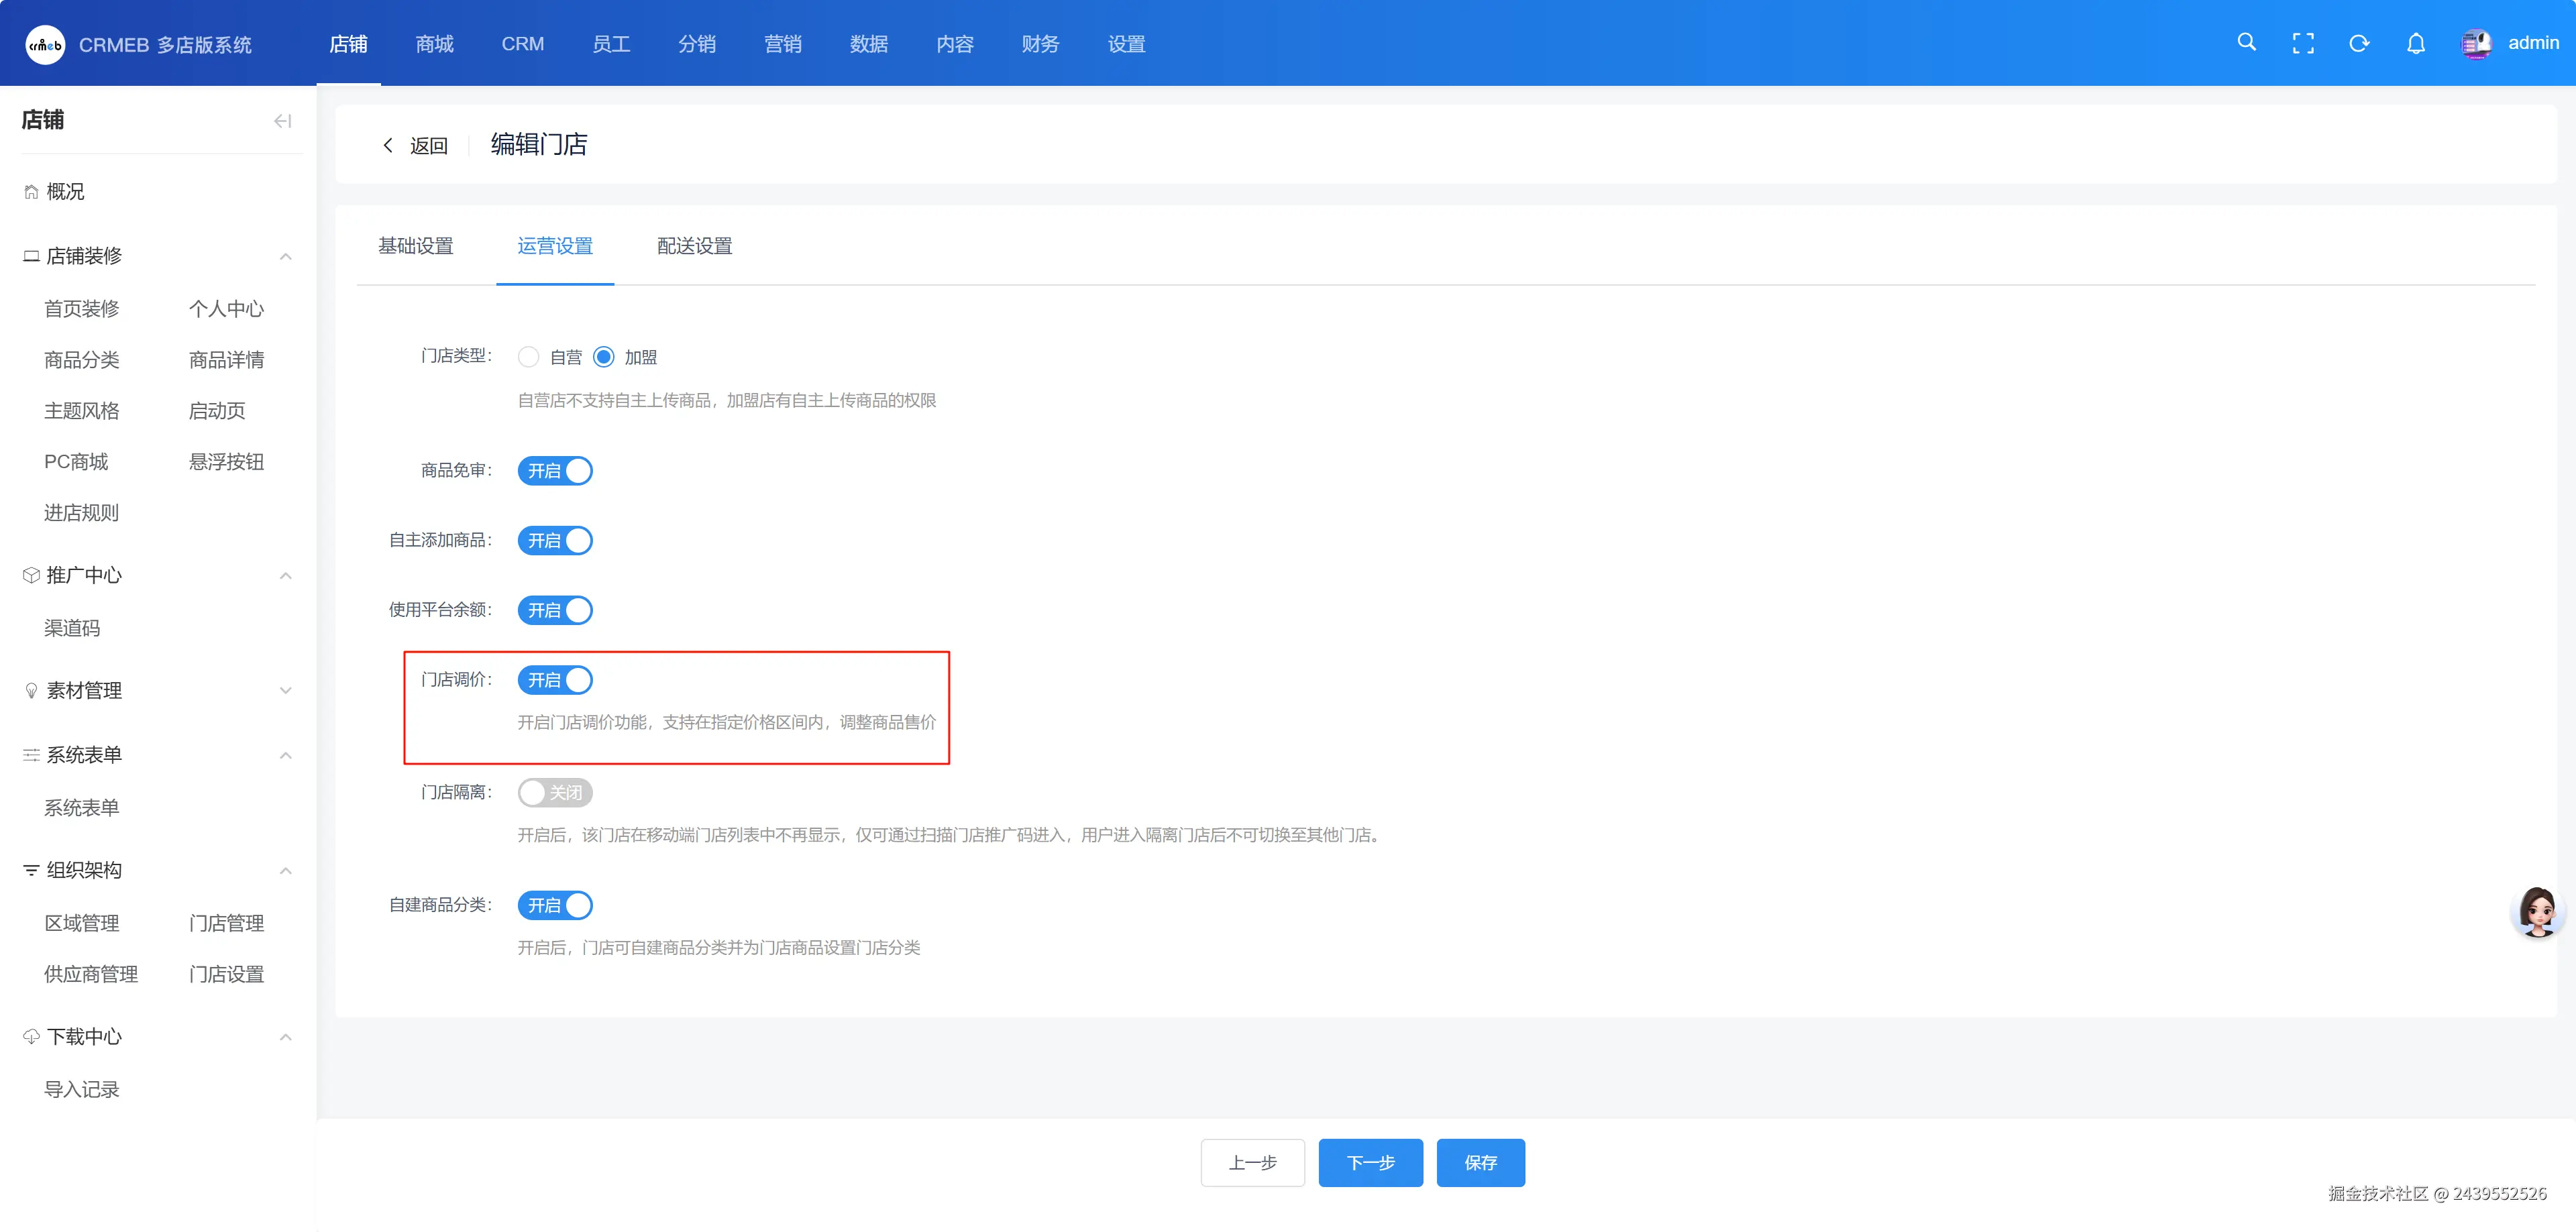Image resolution: width=2576 pixels, height=1232 pixels.
Task: Enable the 门店隔离 switch
Action: (x=555, y=793)
